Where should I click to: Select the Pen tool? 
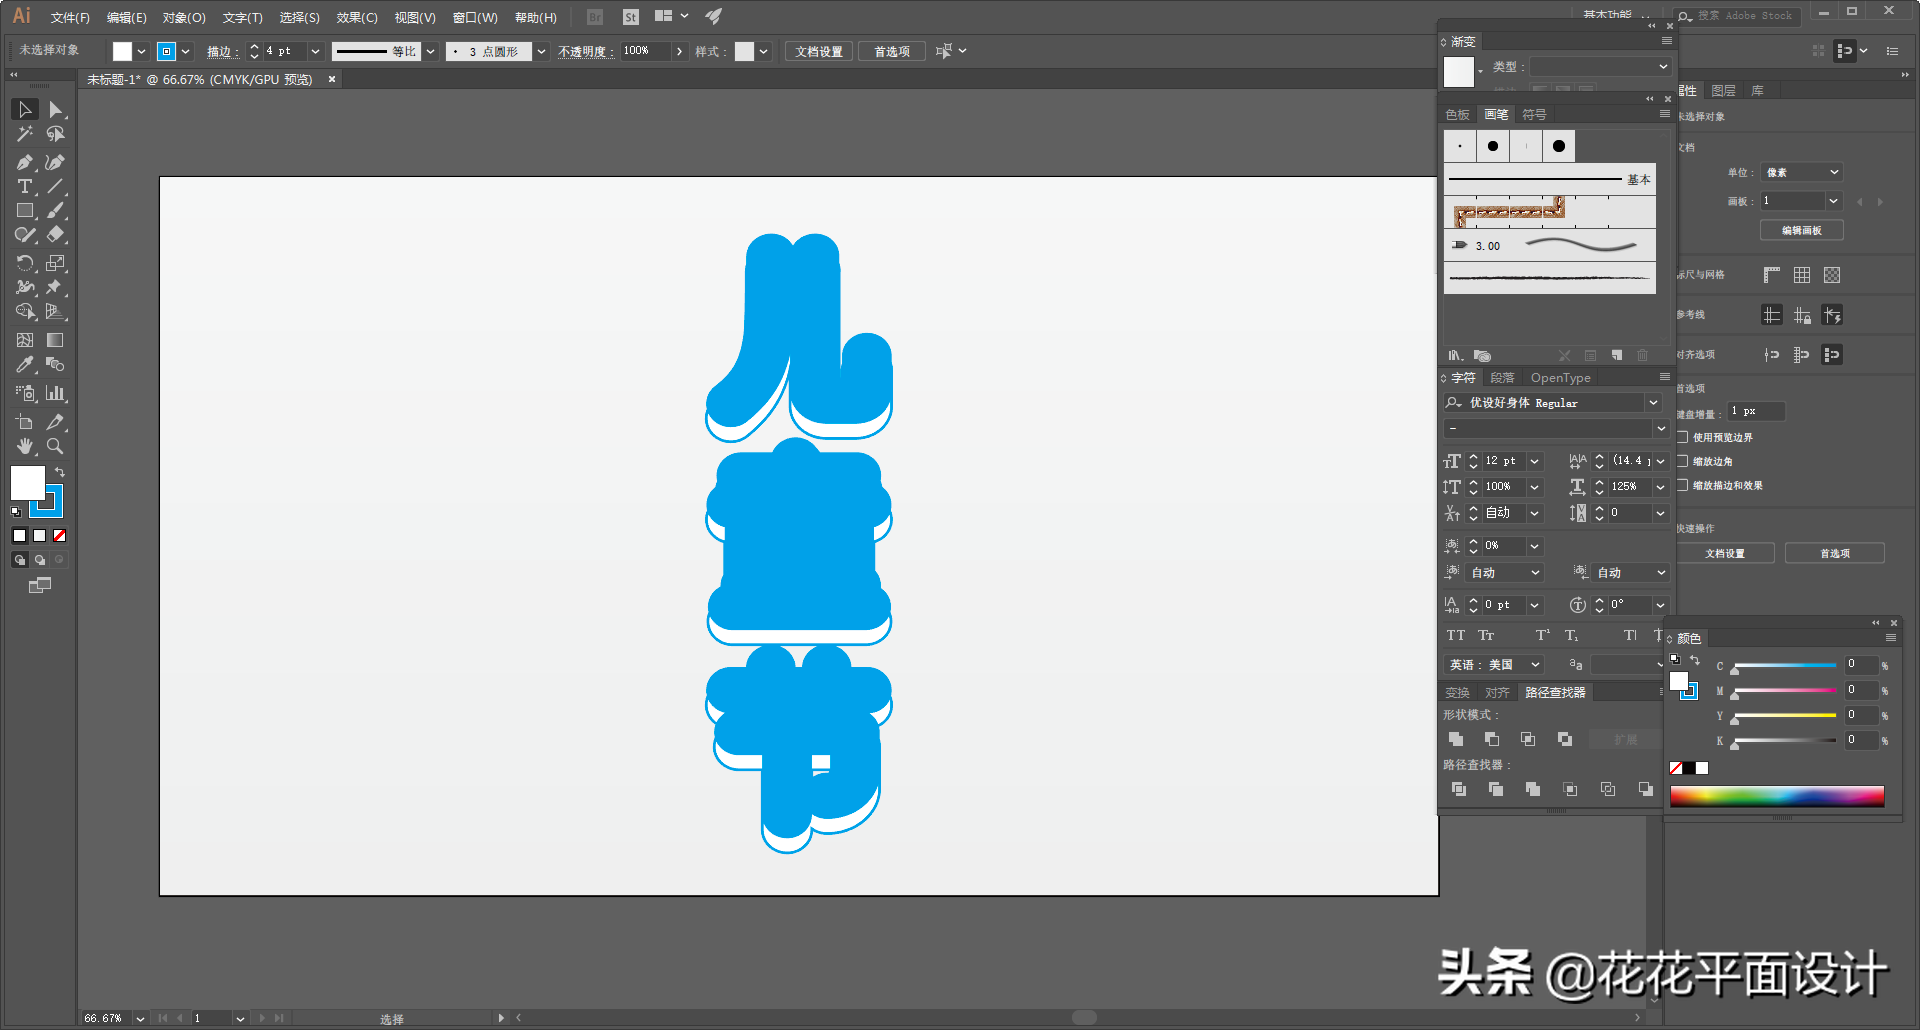pos(24,162)
